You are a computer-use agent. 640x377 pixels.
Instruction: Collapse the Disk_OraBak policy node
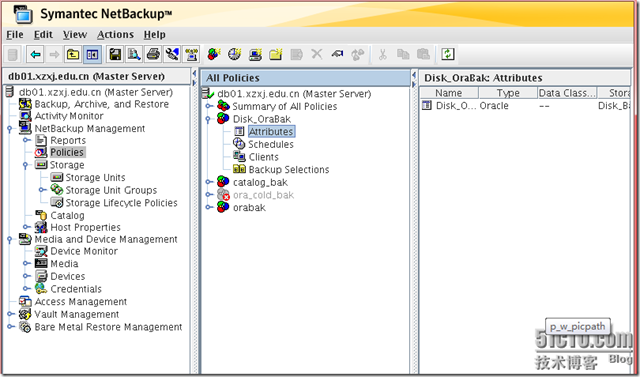(208, 119)
